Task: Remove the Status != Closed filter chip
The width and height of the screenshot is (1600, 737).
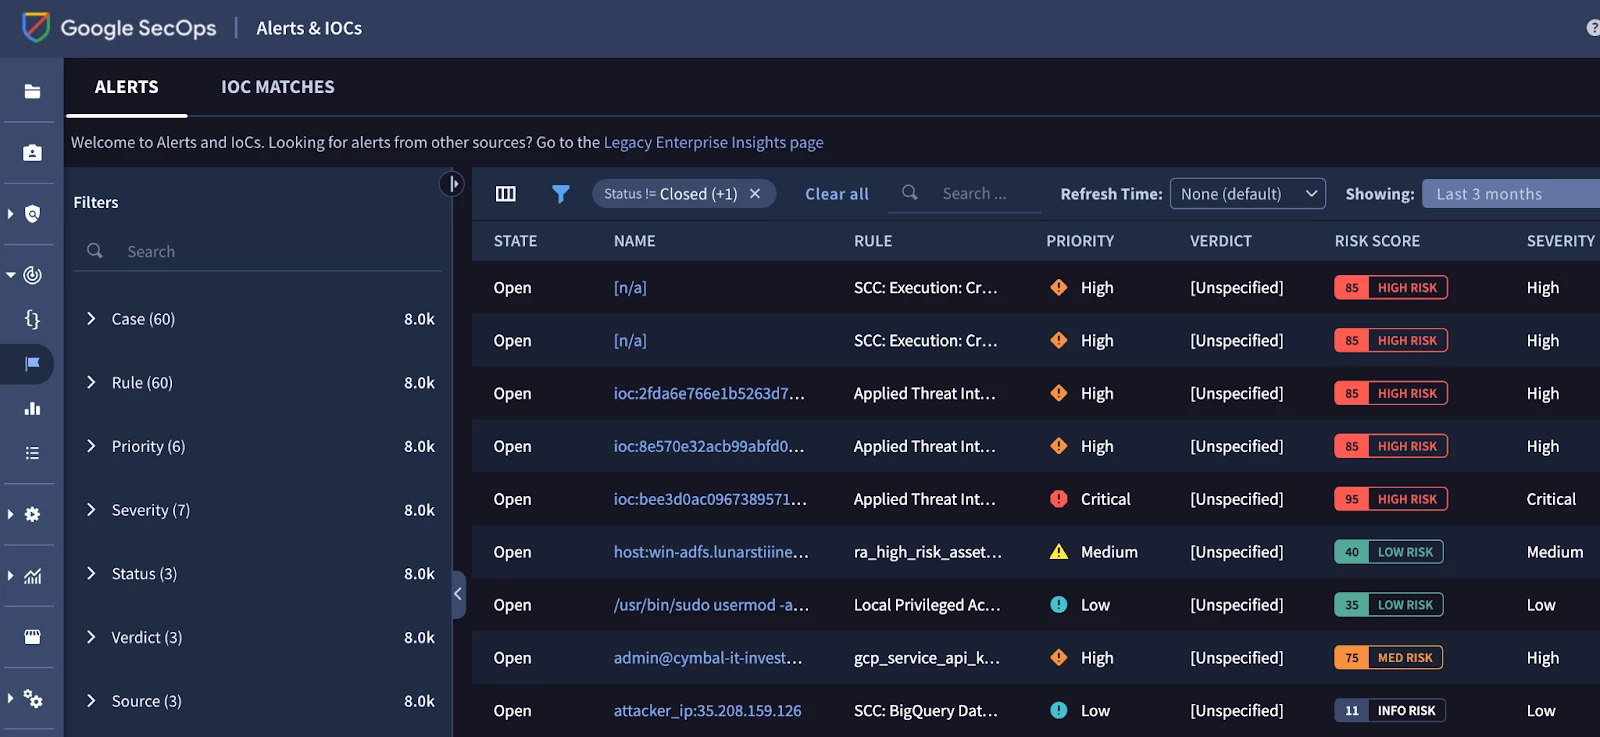Action: click(x=755, y=194)
